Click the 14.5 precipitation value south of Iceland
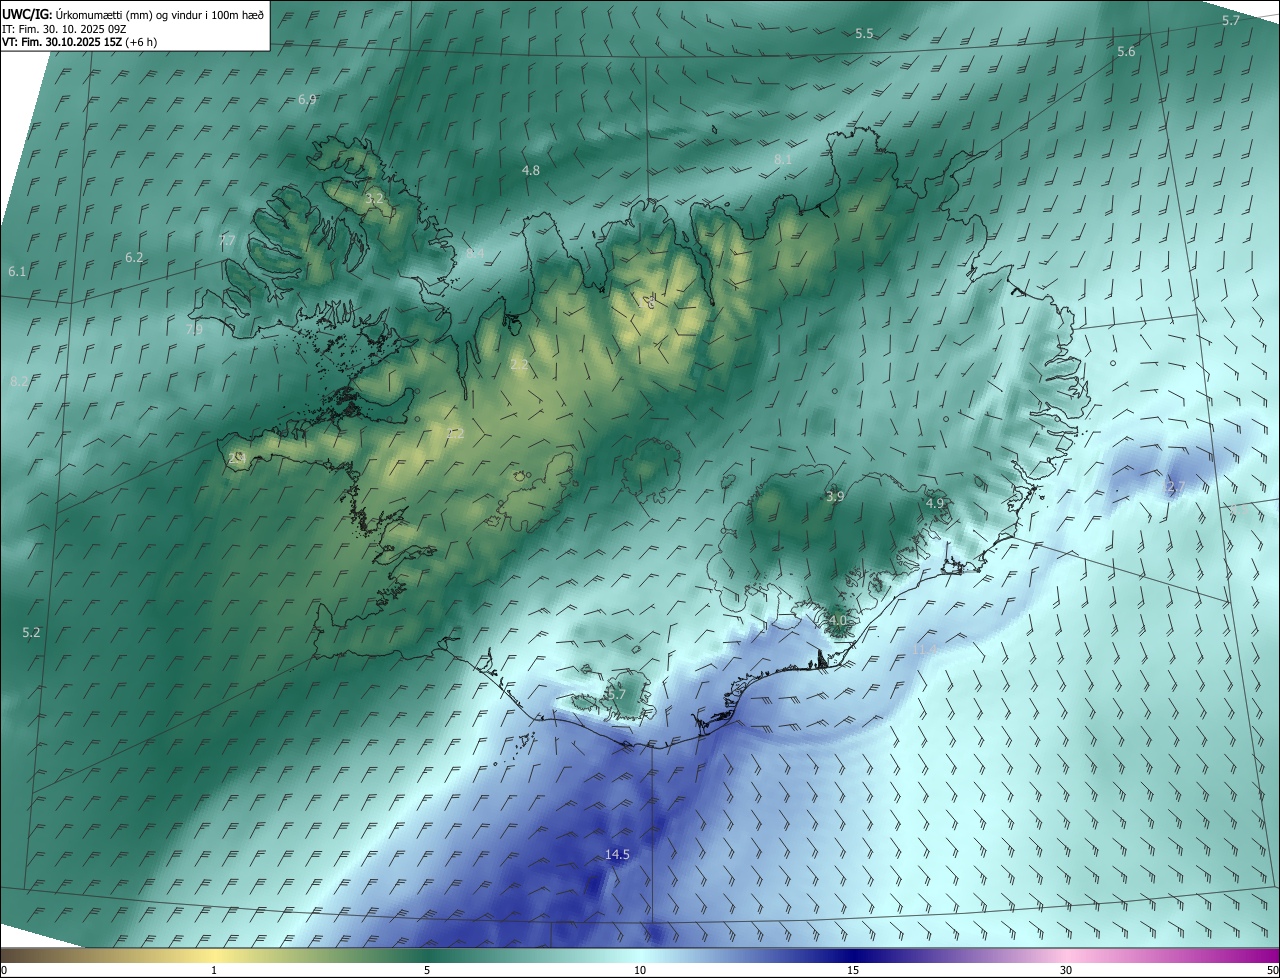This screenshot has width=1280, height=978. coord(618,854)
